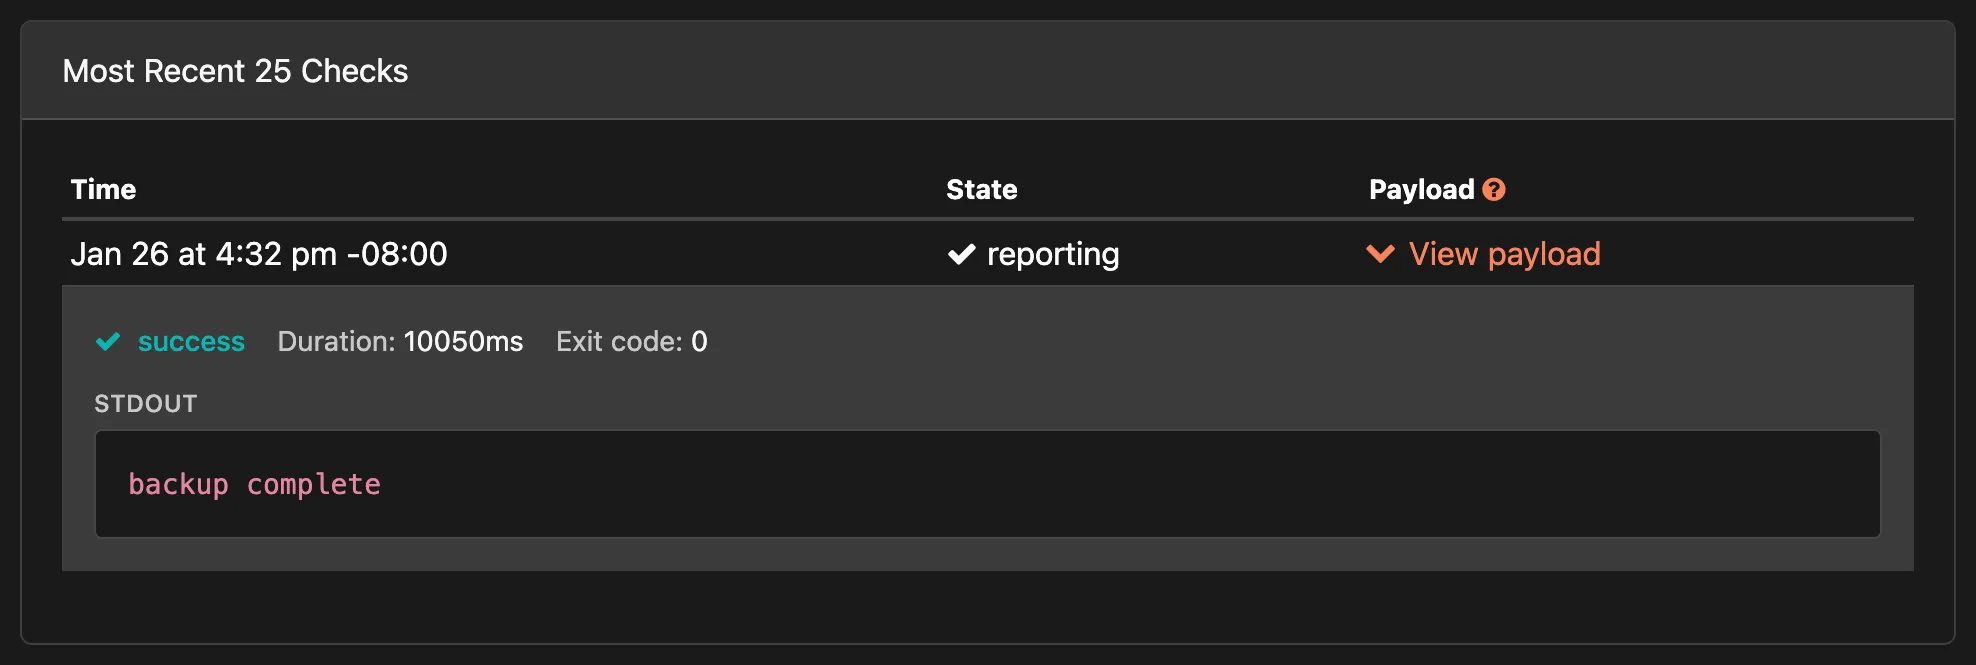Image resolution: width=1976 pixels, height=665 pixels.
Task: Click the reporting state text
Action: [1054, 254]
